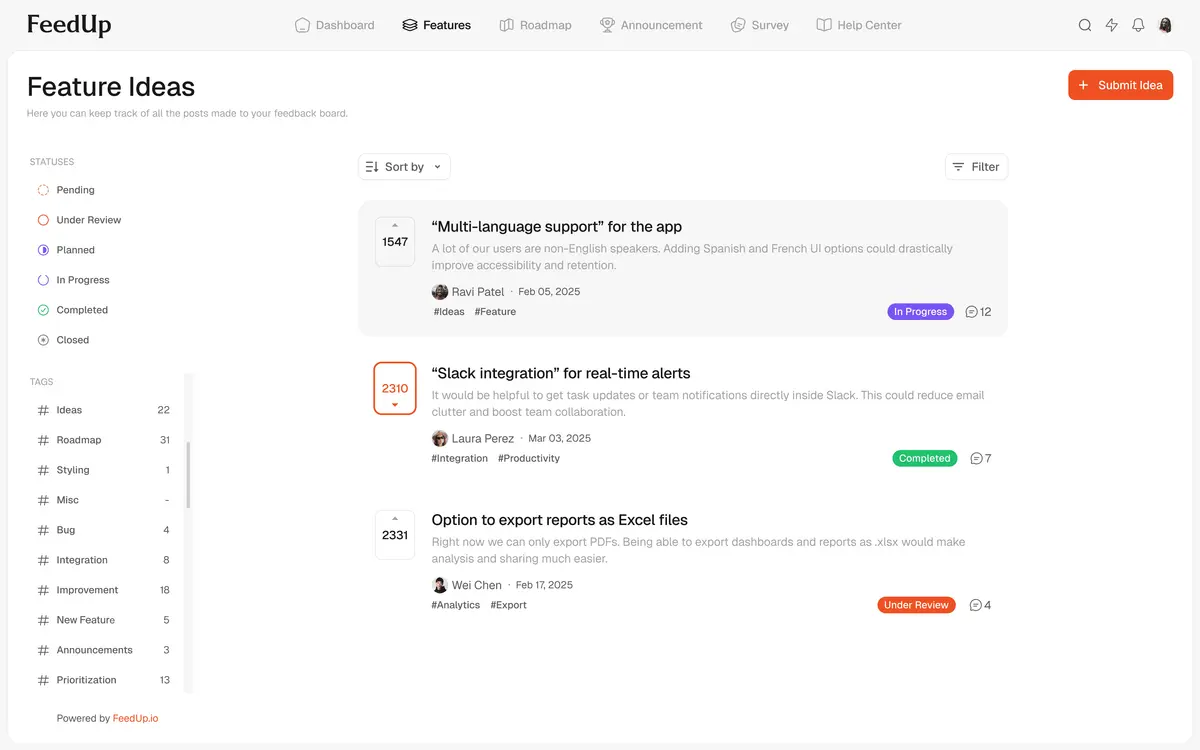Click the Submit Idea button
1200x750 pixels.
click(x=1120, y=85)
